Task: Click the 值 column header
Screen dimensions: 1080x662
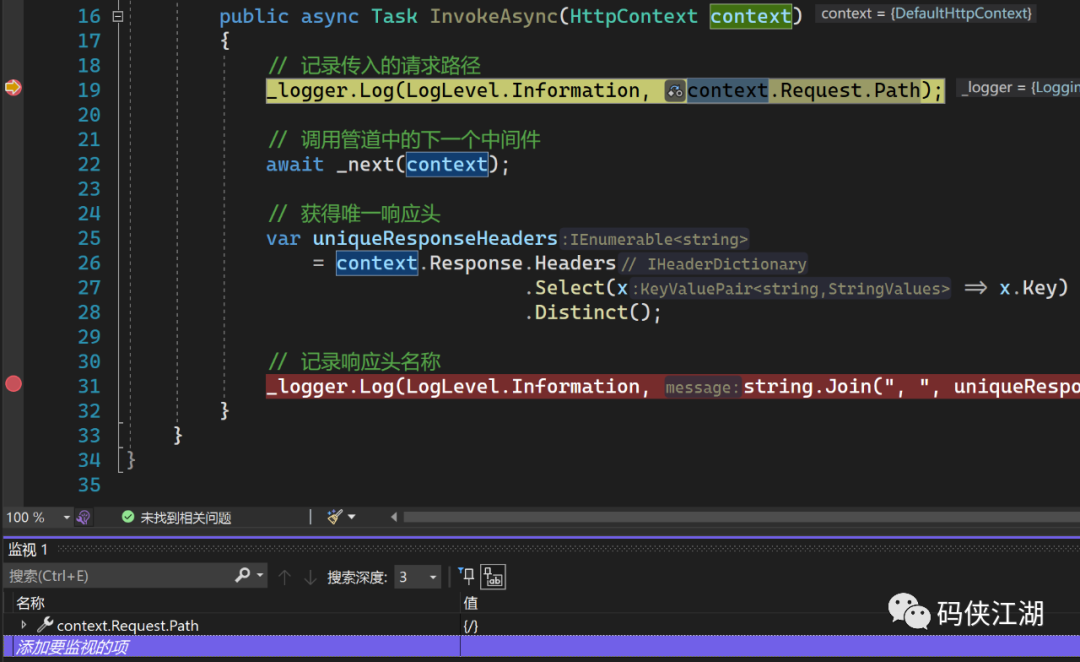Action: [470, 603]
